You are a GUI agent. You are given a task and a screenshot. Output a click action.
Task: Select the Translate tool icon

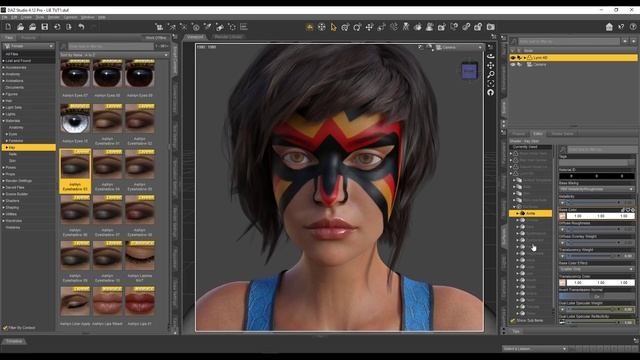pyautogui.click(x=369, y=27)
